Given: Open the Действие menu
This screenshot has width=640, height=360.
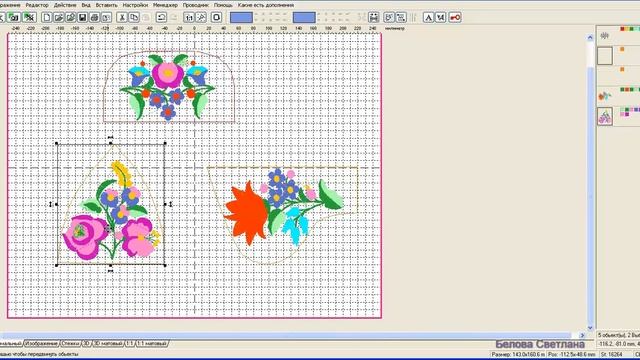Looking at the screenshot, I should (65, 5).
